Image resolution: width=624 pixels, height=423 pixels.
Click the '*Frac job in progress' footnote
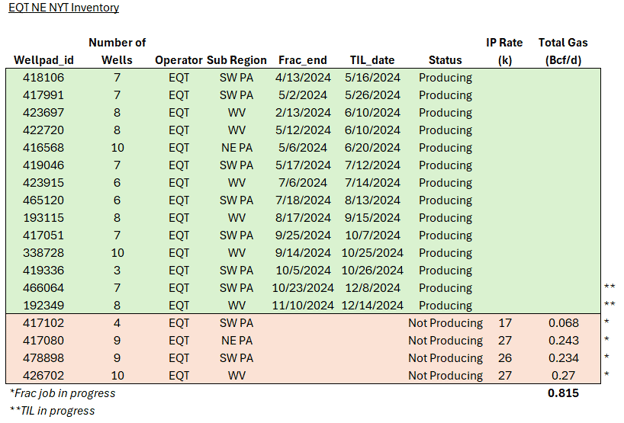[x=62, y=393]
